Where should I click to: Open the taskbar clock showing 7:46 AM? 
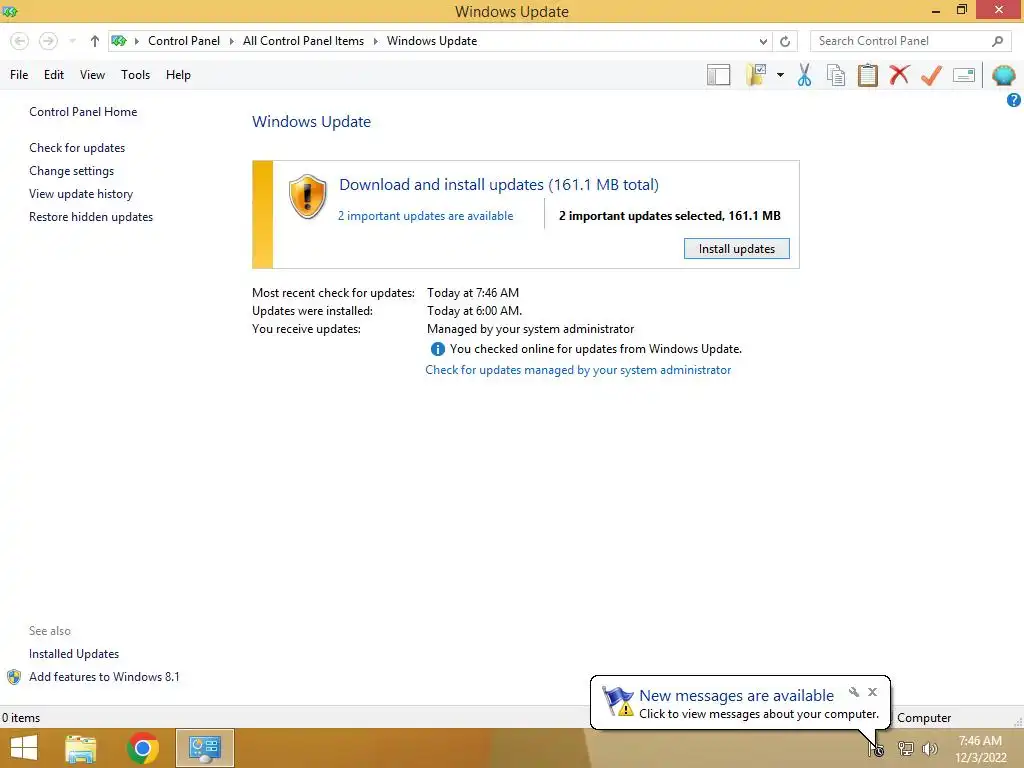[x=980, y=749]
